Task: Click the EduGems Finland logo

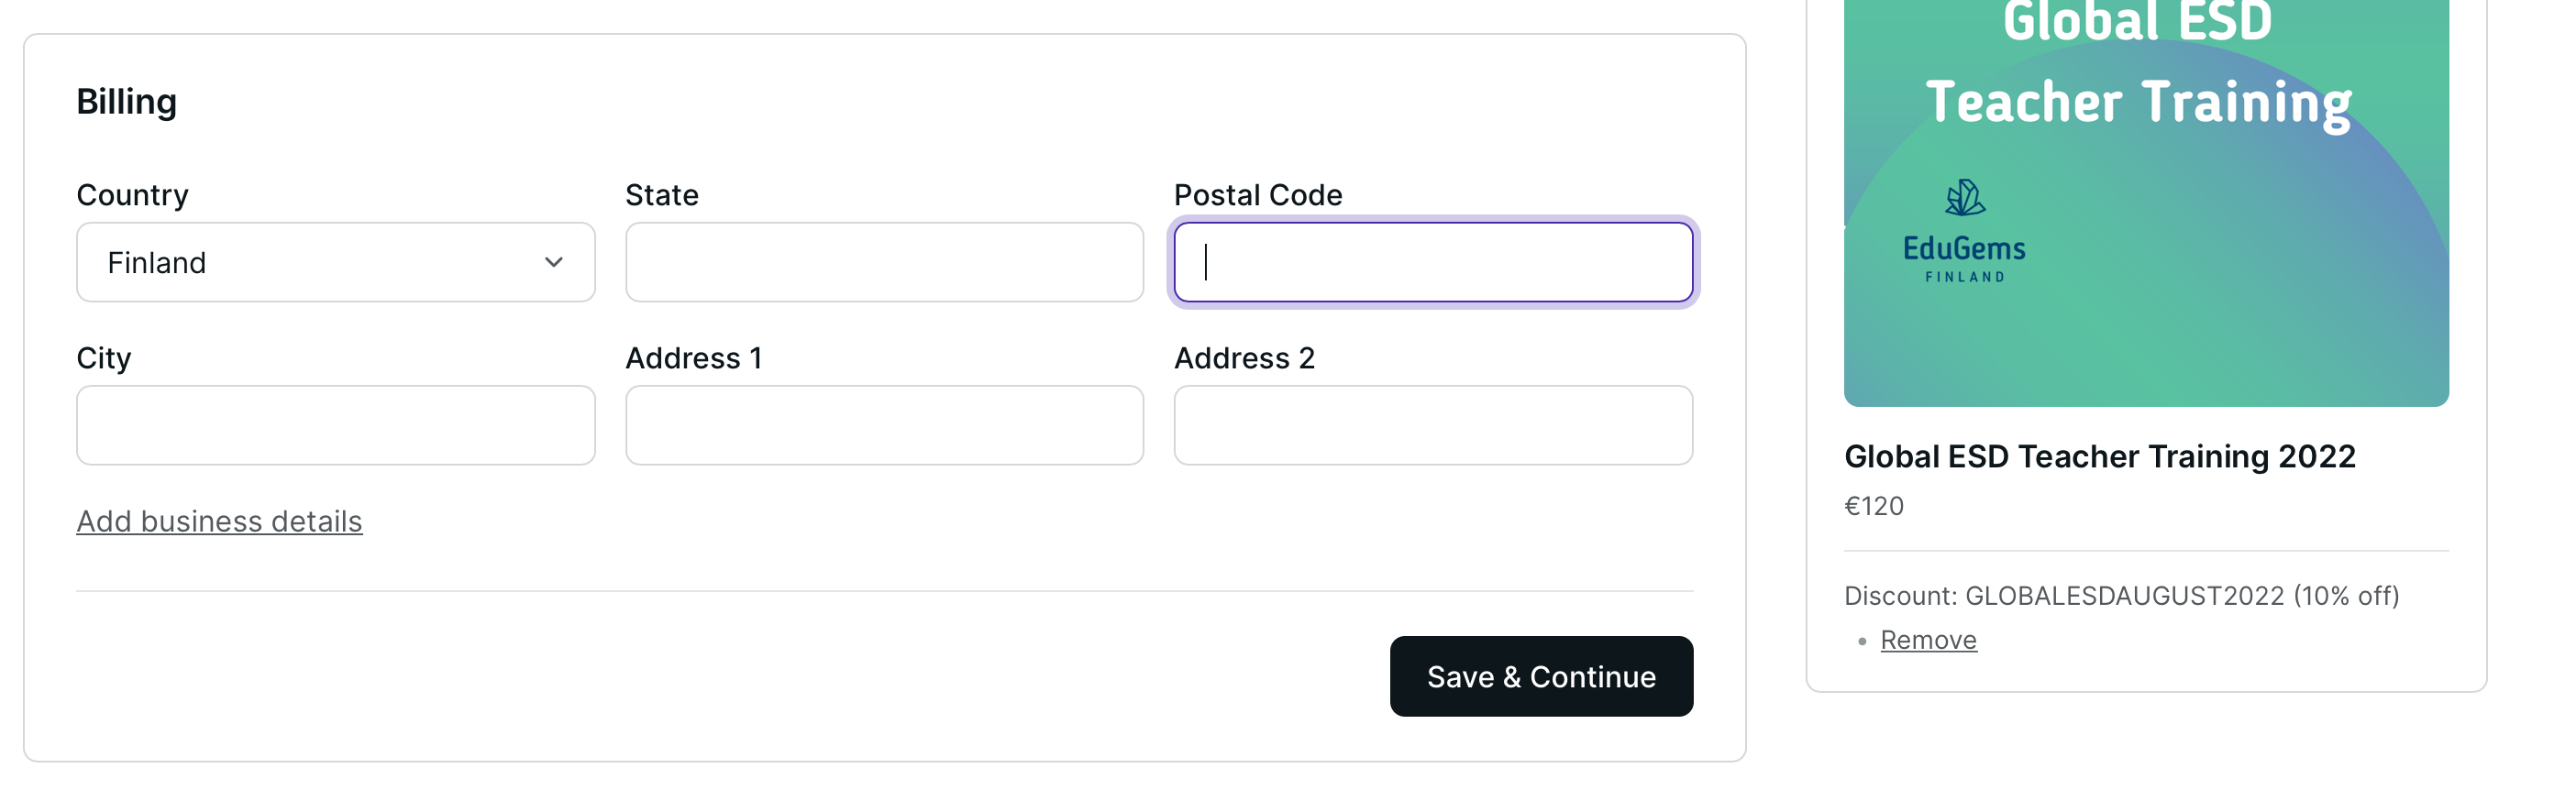Action: pos(1964,232)
